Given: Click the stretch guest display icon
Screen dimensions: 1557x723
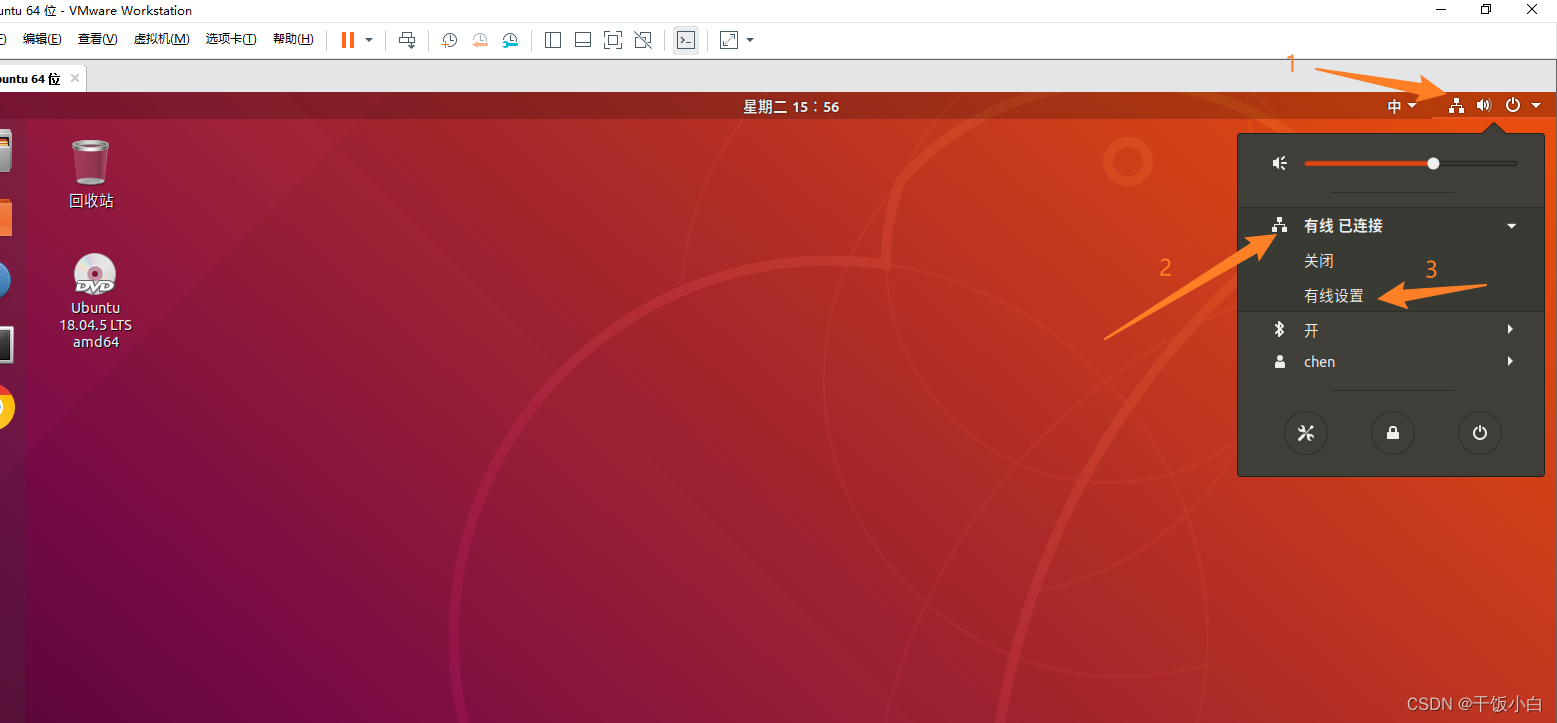Looking at the screenshot, I should [x=729, y=40].
